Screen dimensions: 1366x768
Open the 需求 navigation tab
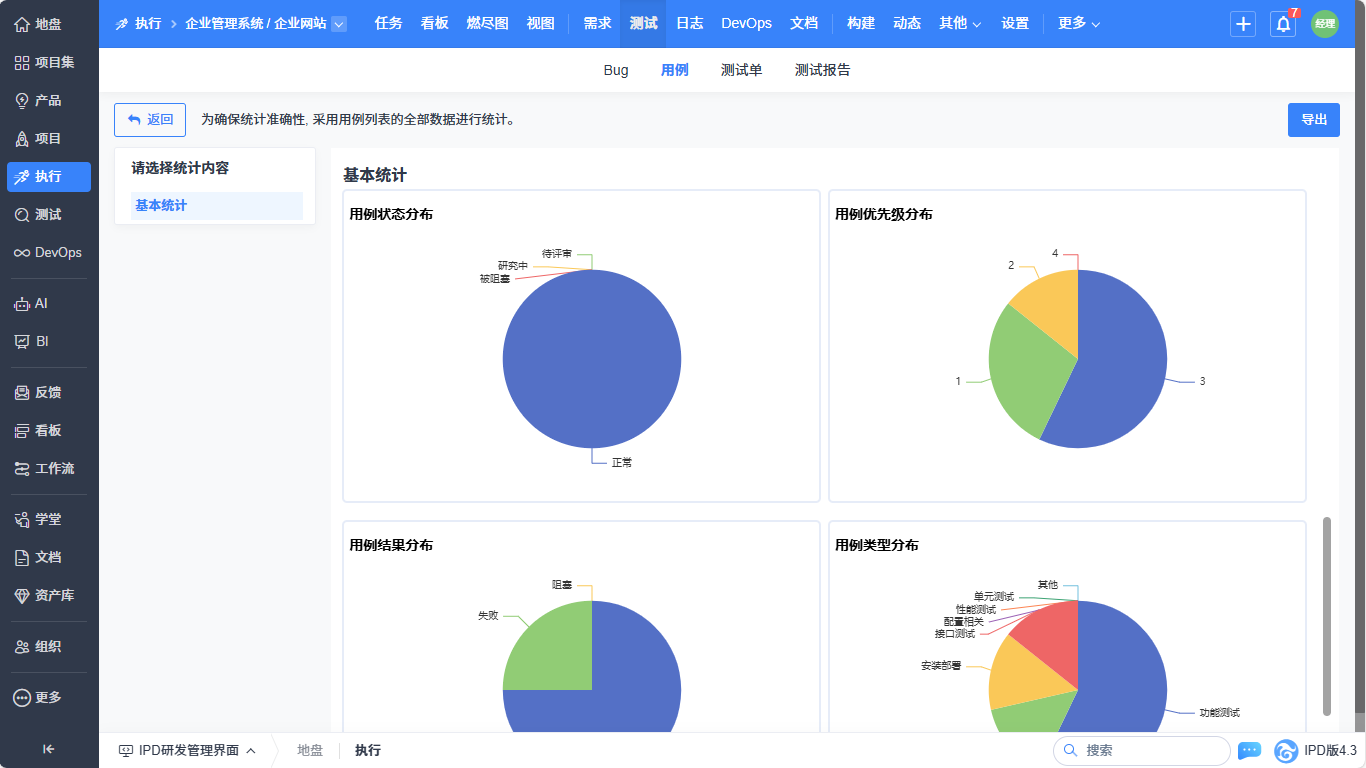[x=597, y=23]
